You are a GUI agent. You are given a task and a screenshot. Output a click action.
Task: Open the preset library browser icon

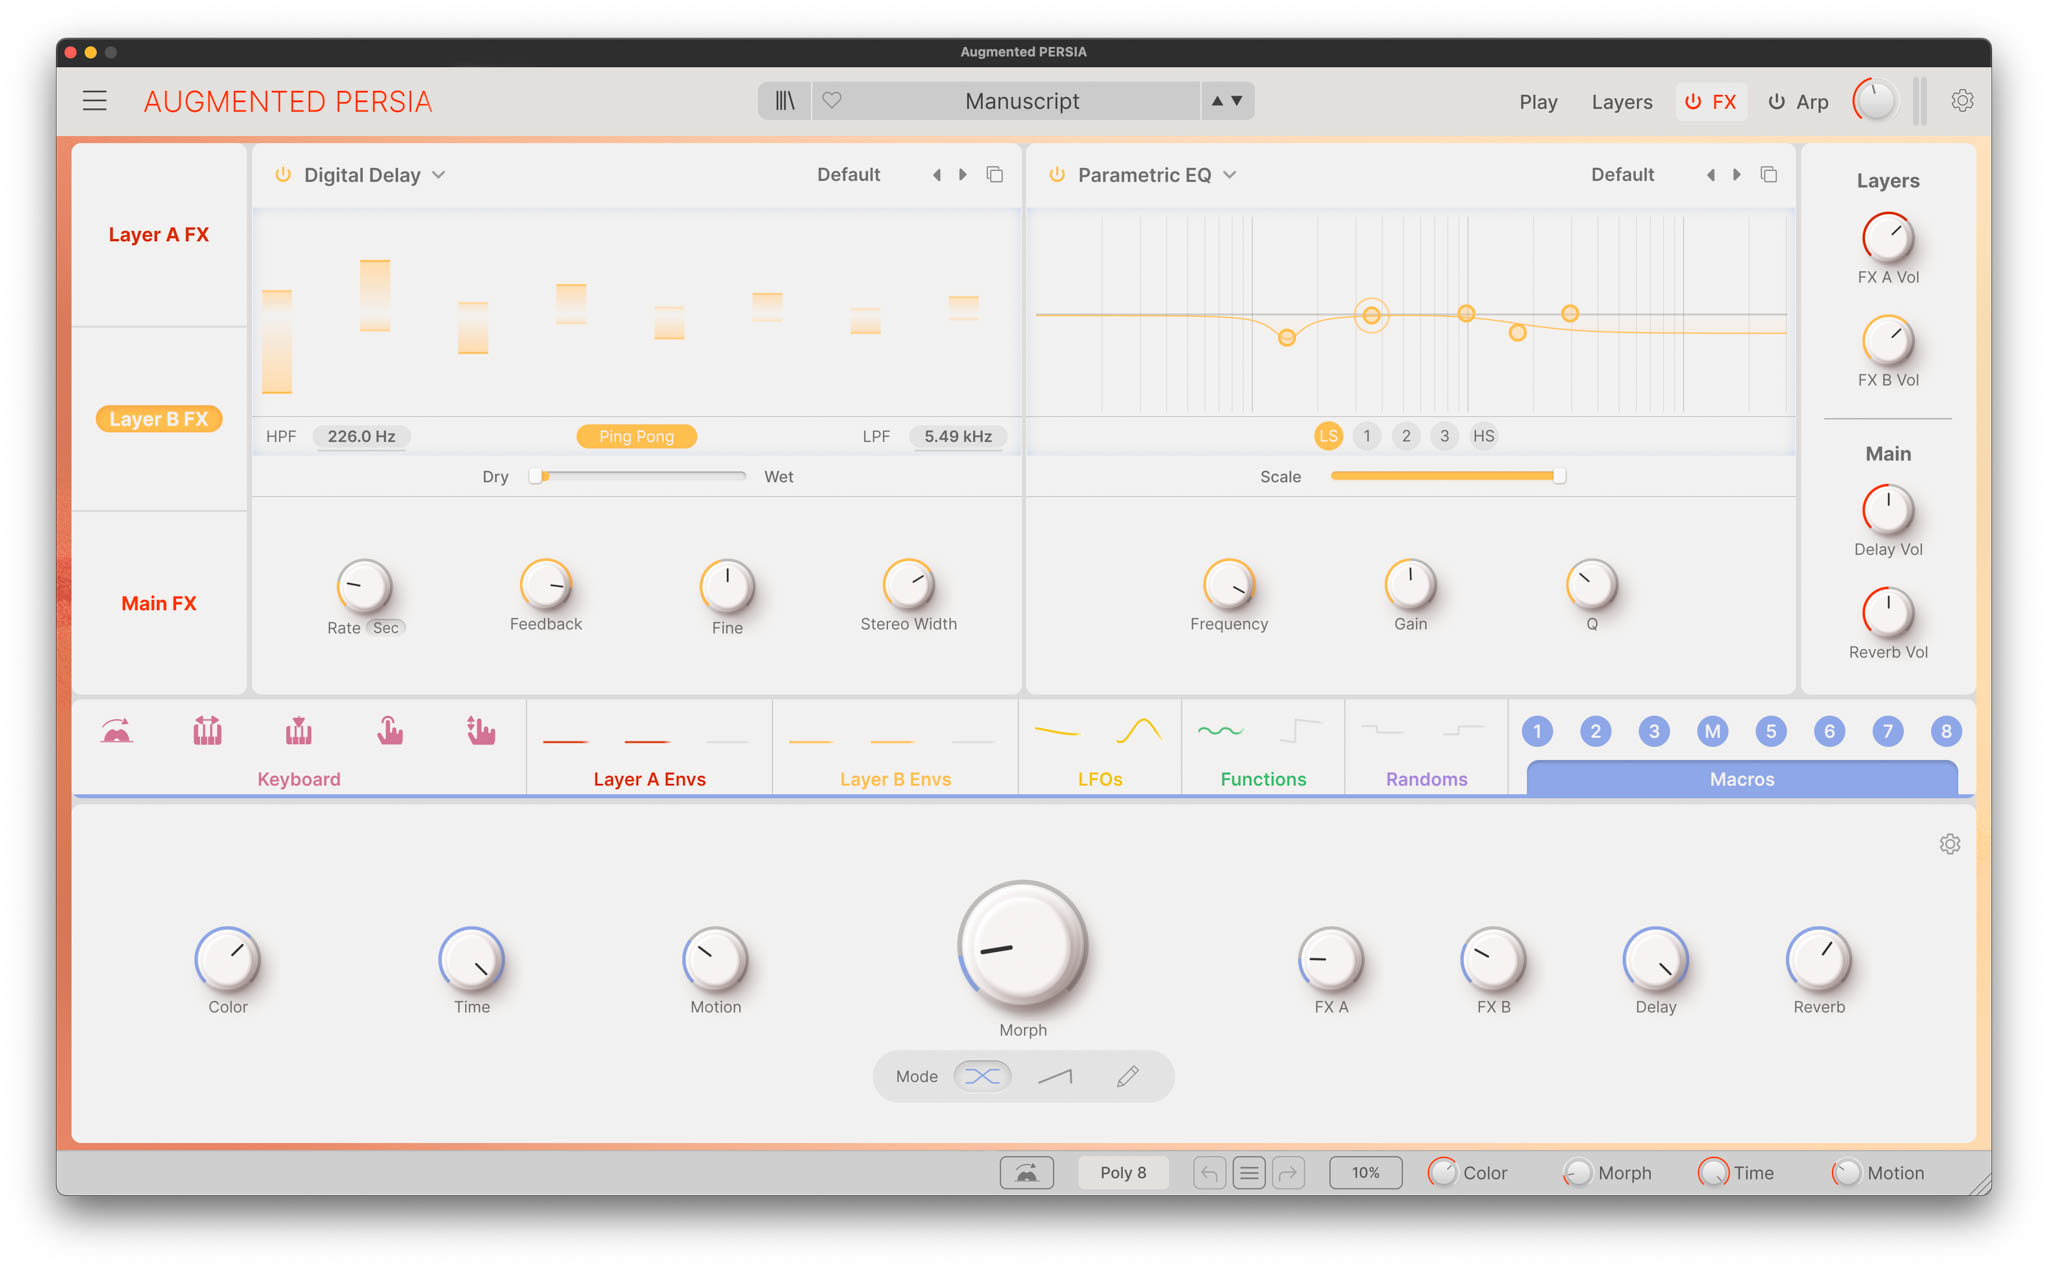point(785,101)
